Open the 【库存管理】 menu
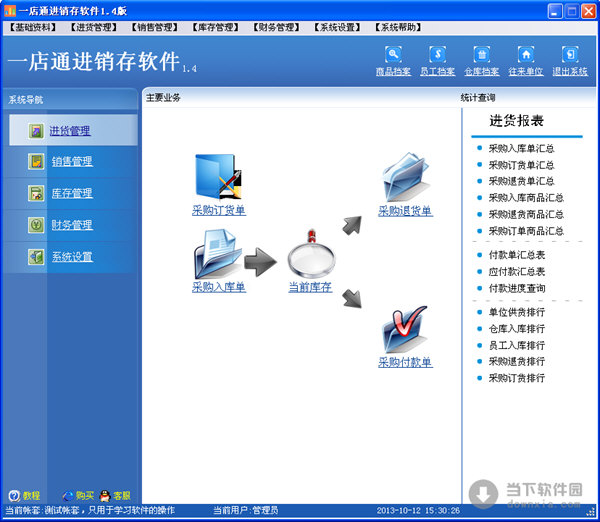This screenshot has height=522, width=600. pos(215,27)
